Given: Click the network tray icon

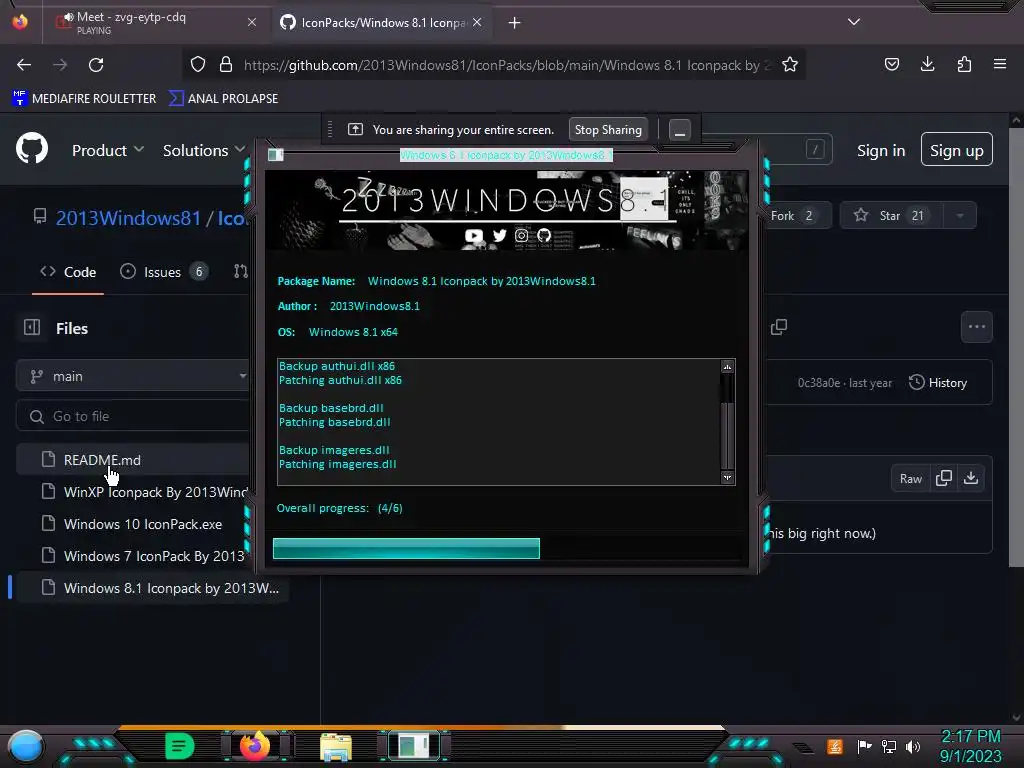Looking at the screenshot, I should click(889, 746).
